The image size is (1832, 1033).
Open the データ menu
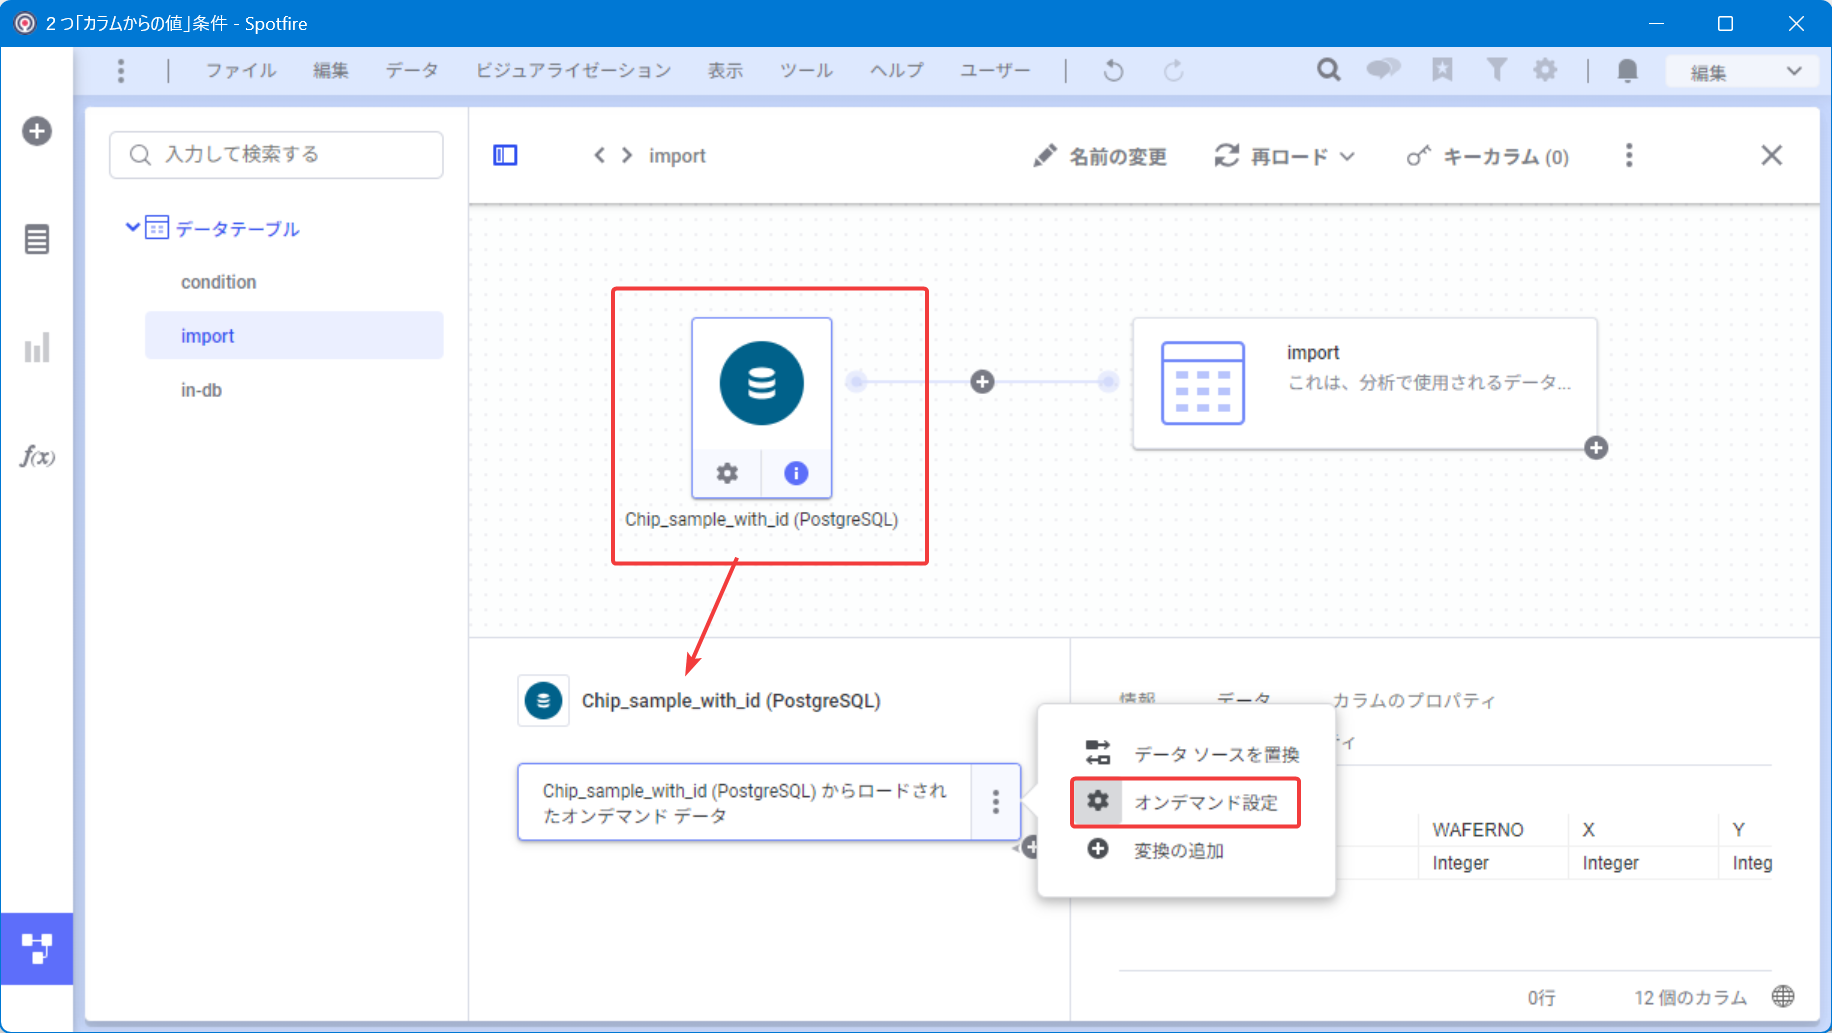point(412,71)
